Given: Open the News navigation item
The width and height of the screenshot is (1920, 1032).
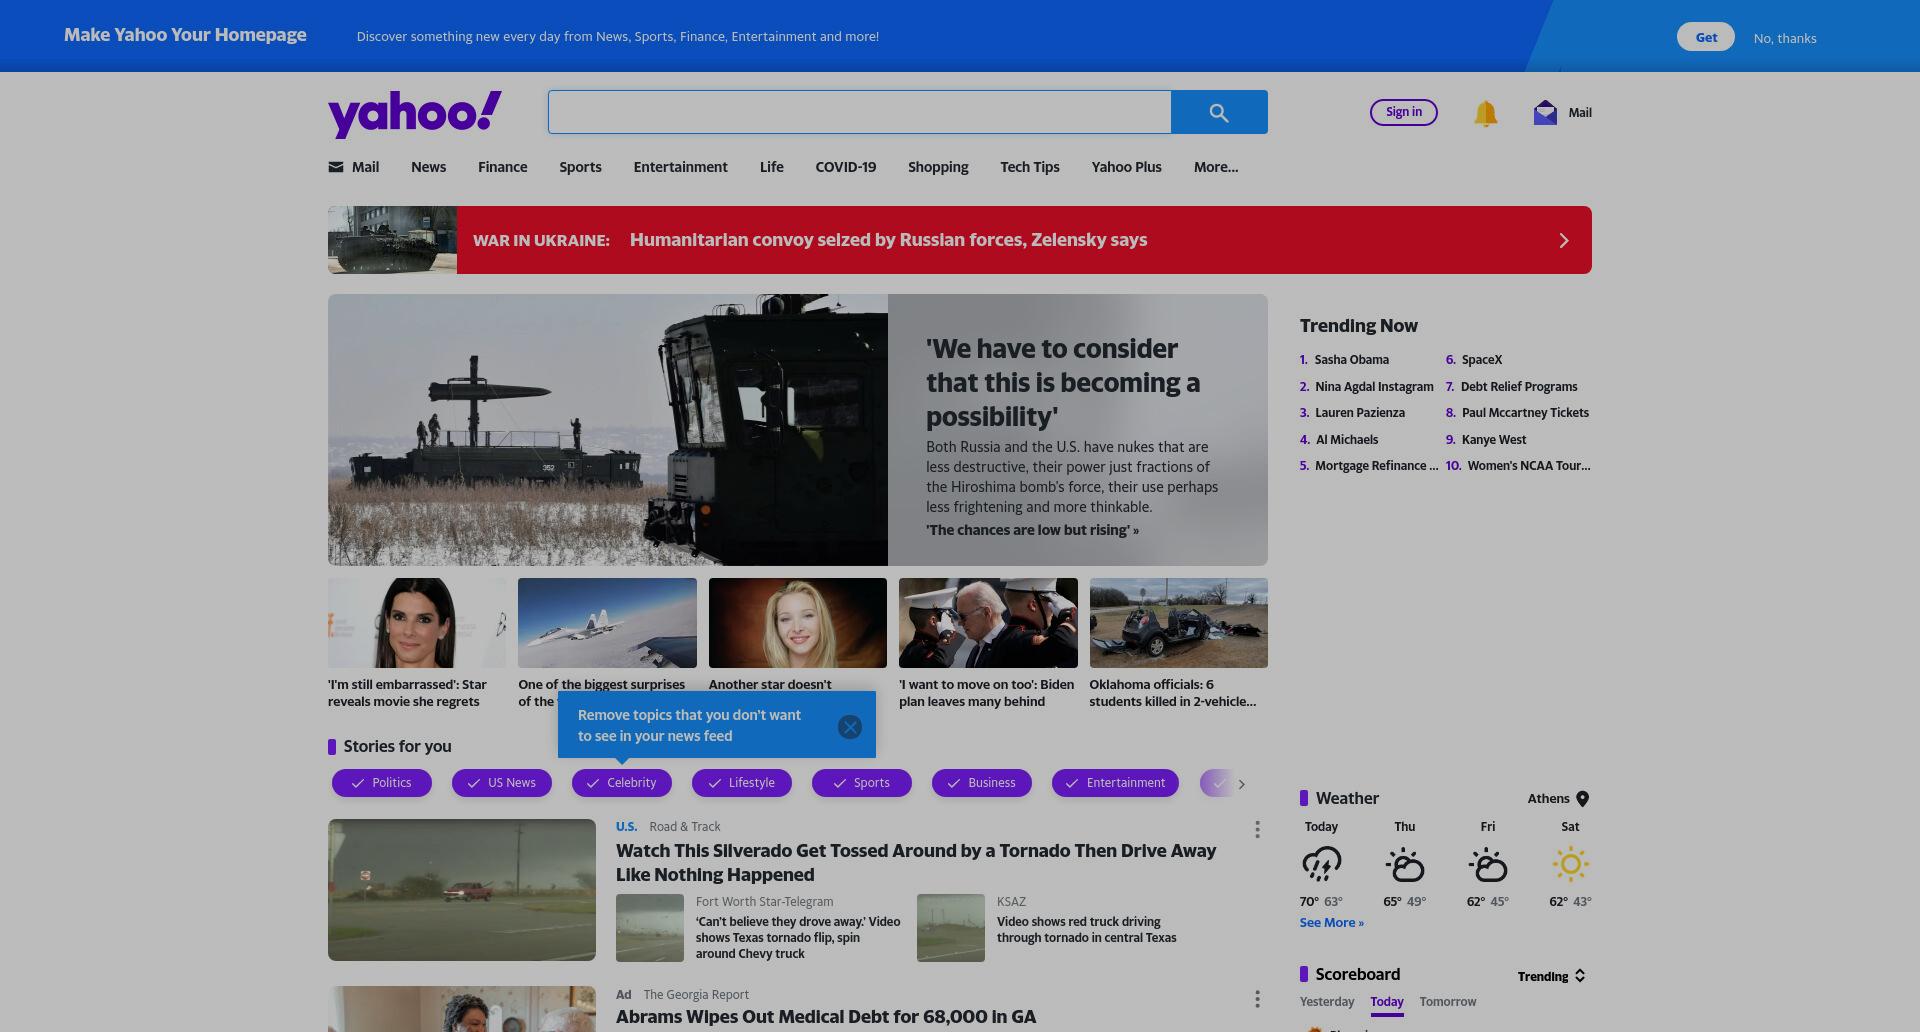Looking at the screenshot, I should pyautogui.click(x=428, y=167).
